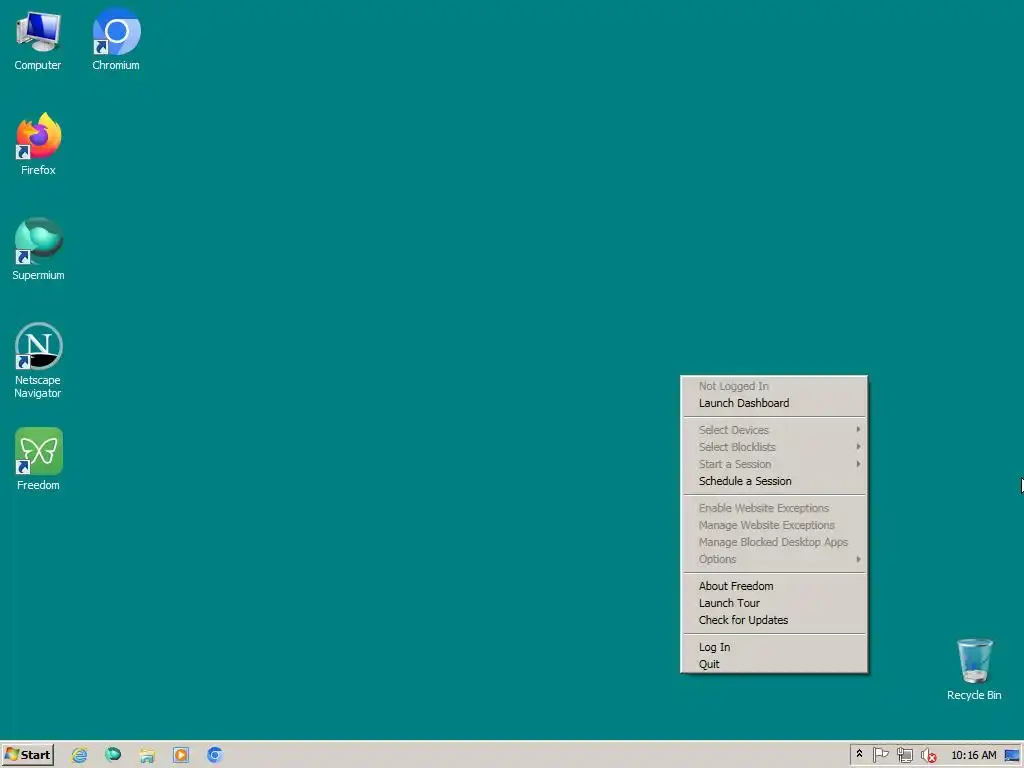Click the muted volume tray icon
The image size is (1024, 768).
pos(928,755)
